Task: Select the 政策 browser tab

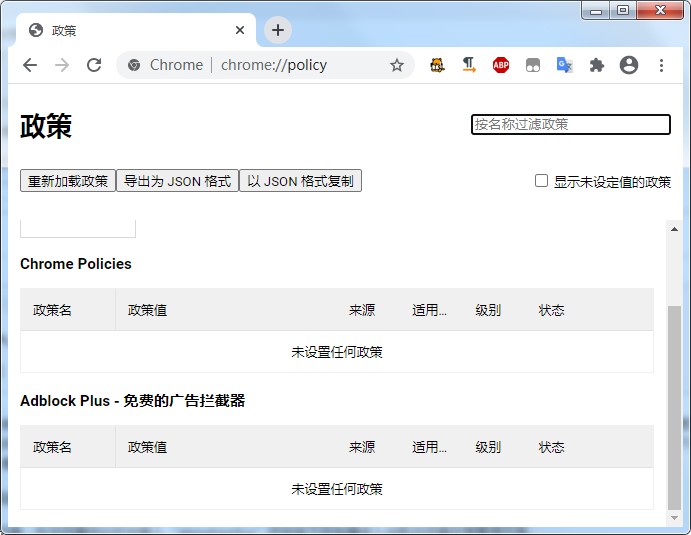Action: click(x=136, y=30)
